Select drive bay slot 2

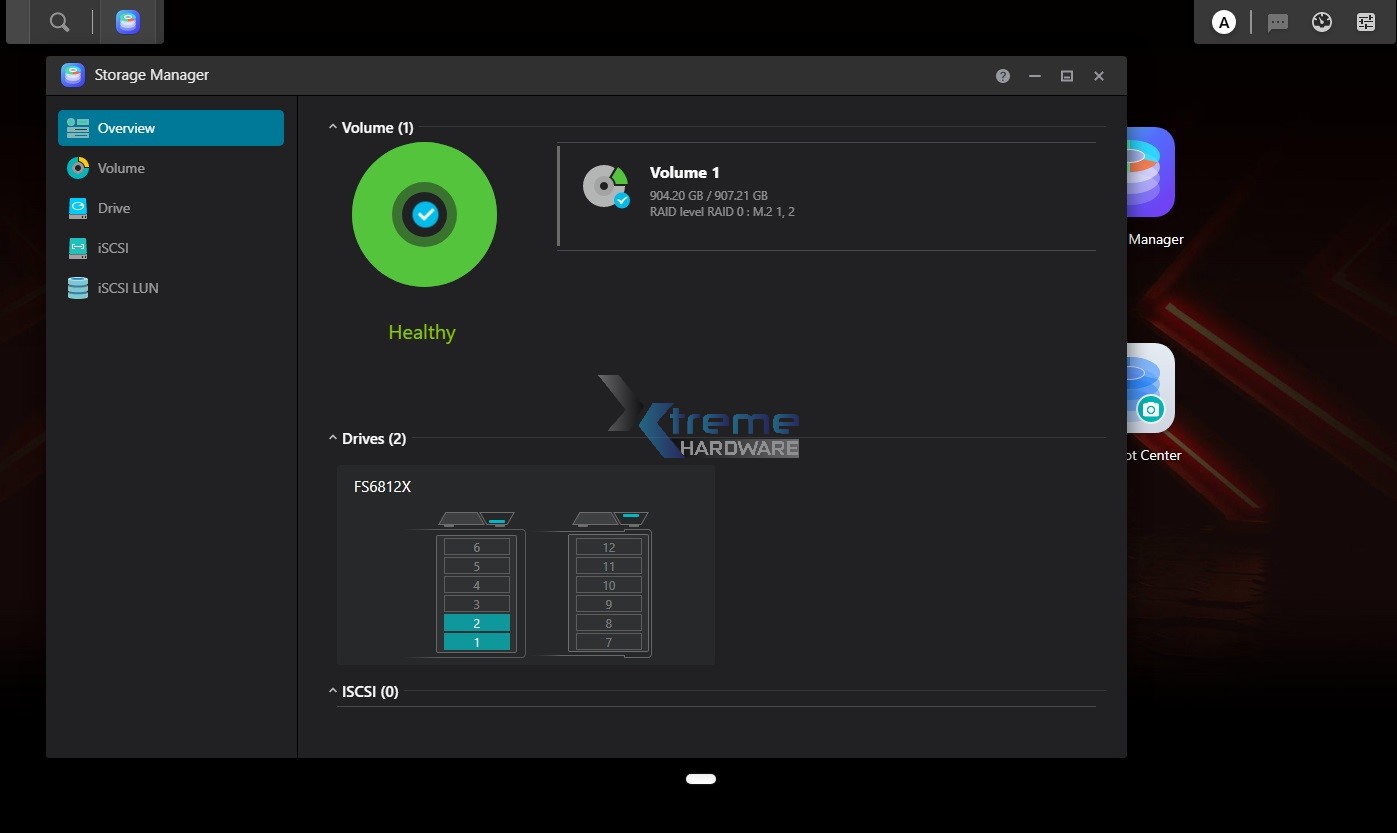click(477, 623)
